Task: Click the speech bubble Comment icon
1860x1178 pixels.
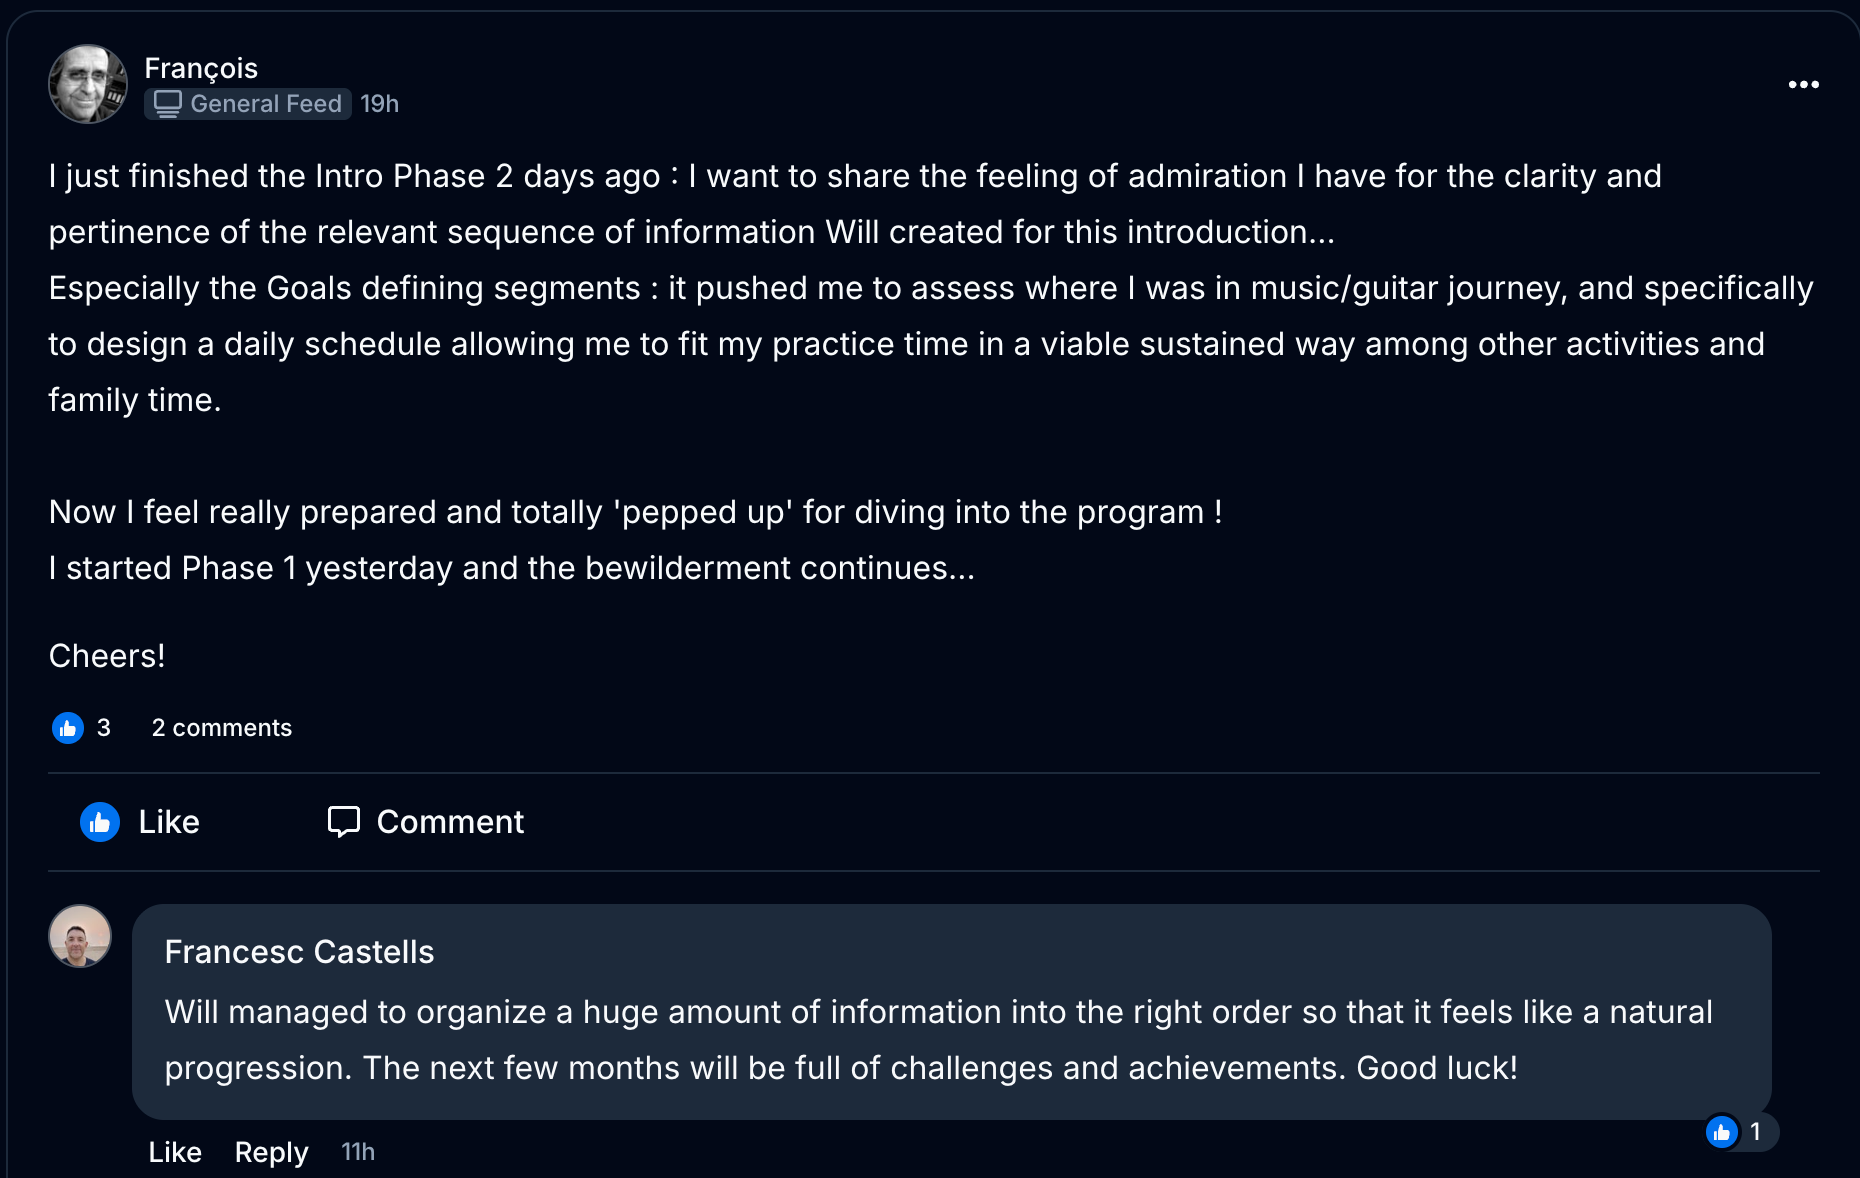Action: 343,822
